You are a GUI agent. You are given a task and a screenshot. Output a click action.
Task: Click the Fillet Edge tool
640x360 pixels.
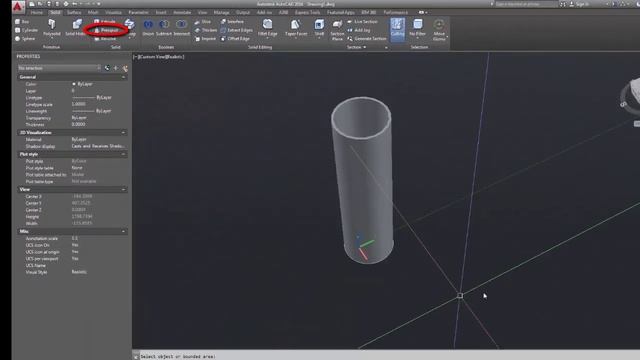pos(268,28)
